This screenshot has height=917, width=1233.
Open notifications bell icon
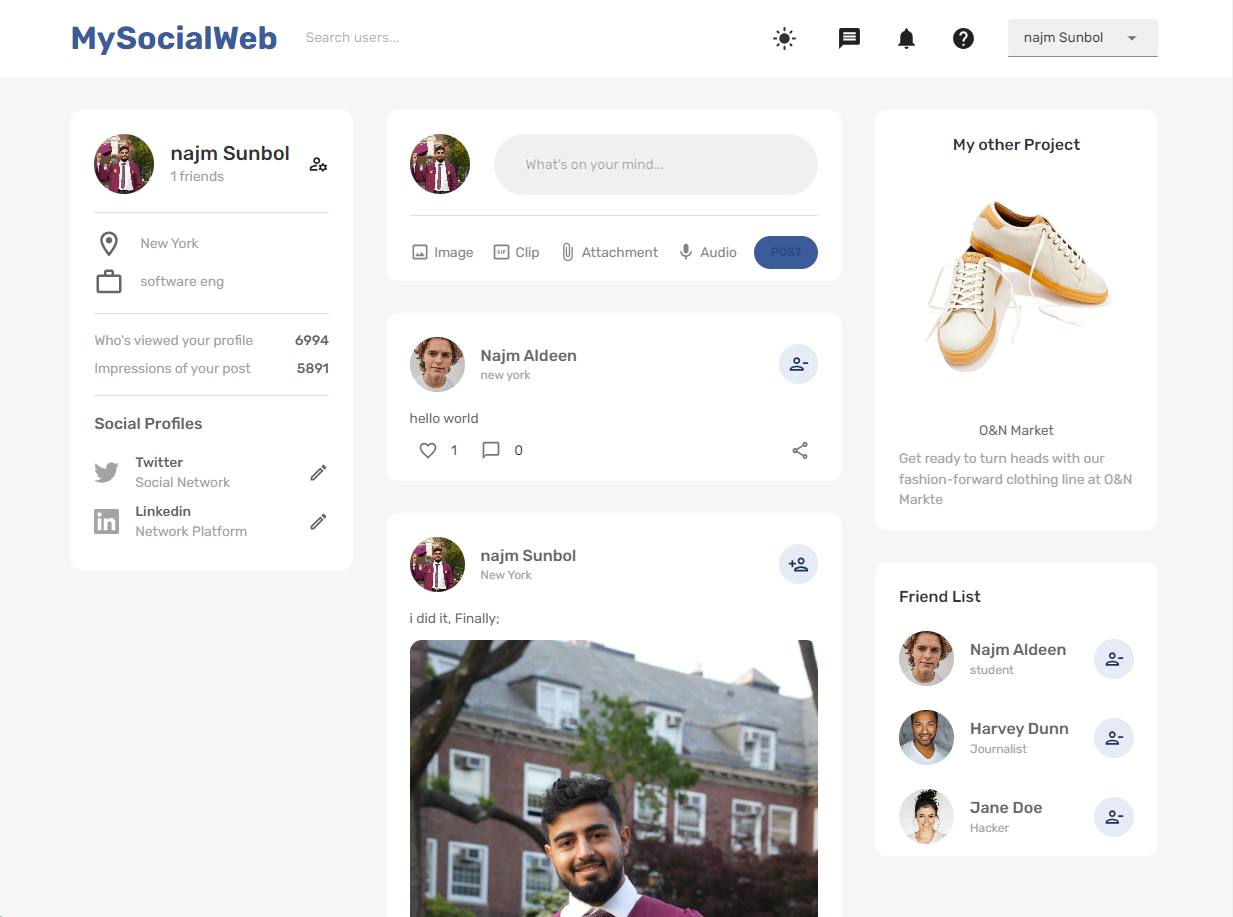point(906,39)
